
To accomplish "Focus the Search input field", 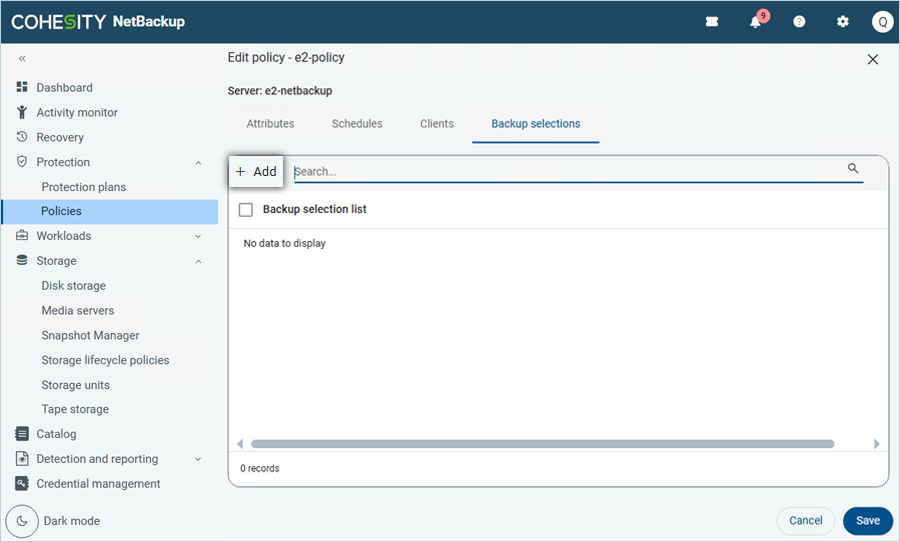I will (565, 172).
